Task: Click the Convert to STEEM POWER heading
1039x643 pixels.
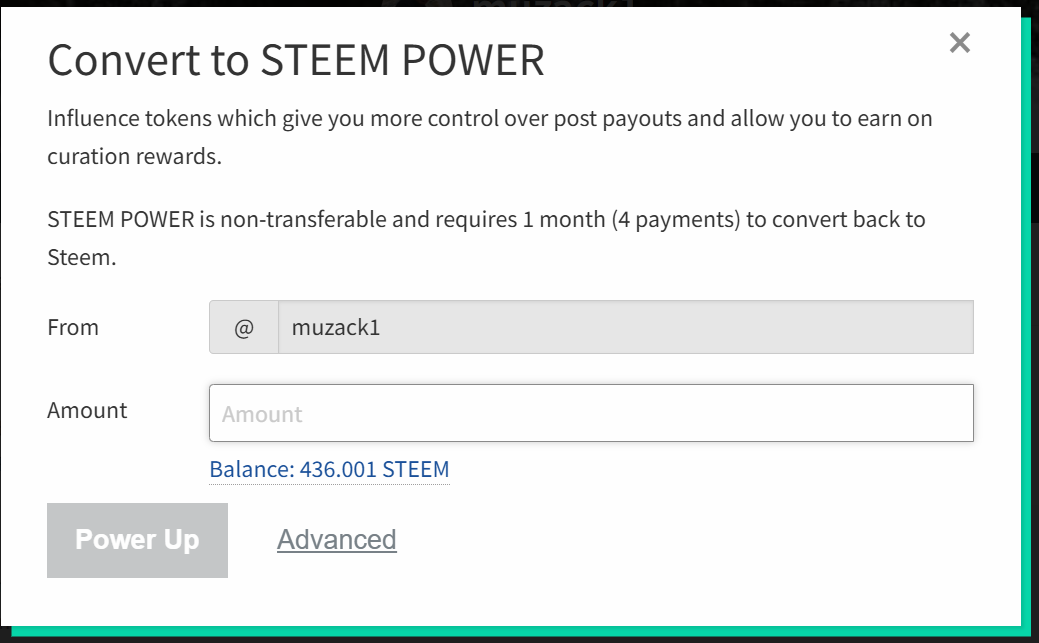Action: pos(296,61)
